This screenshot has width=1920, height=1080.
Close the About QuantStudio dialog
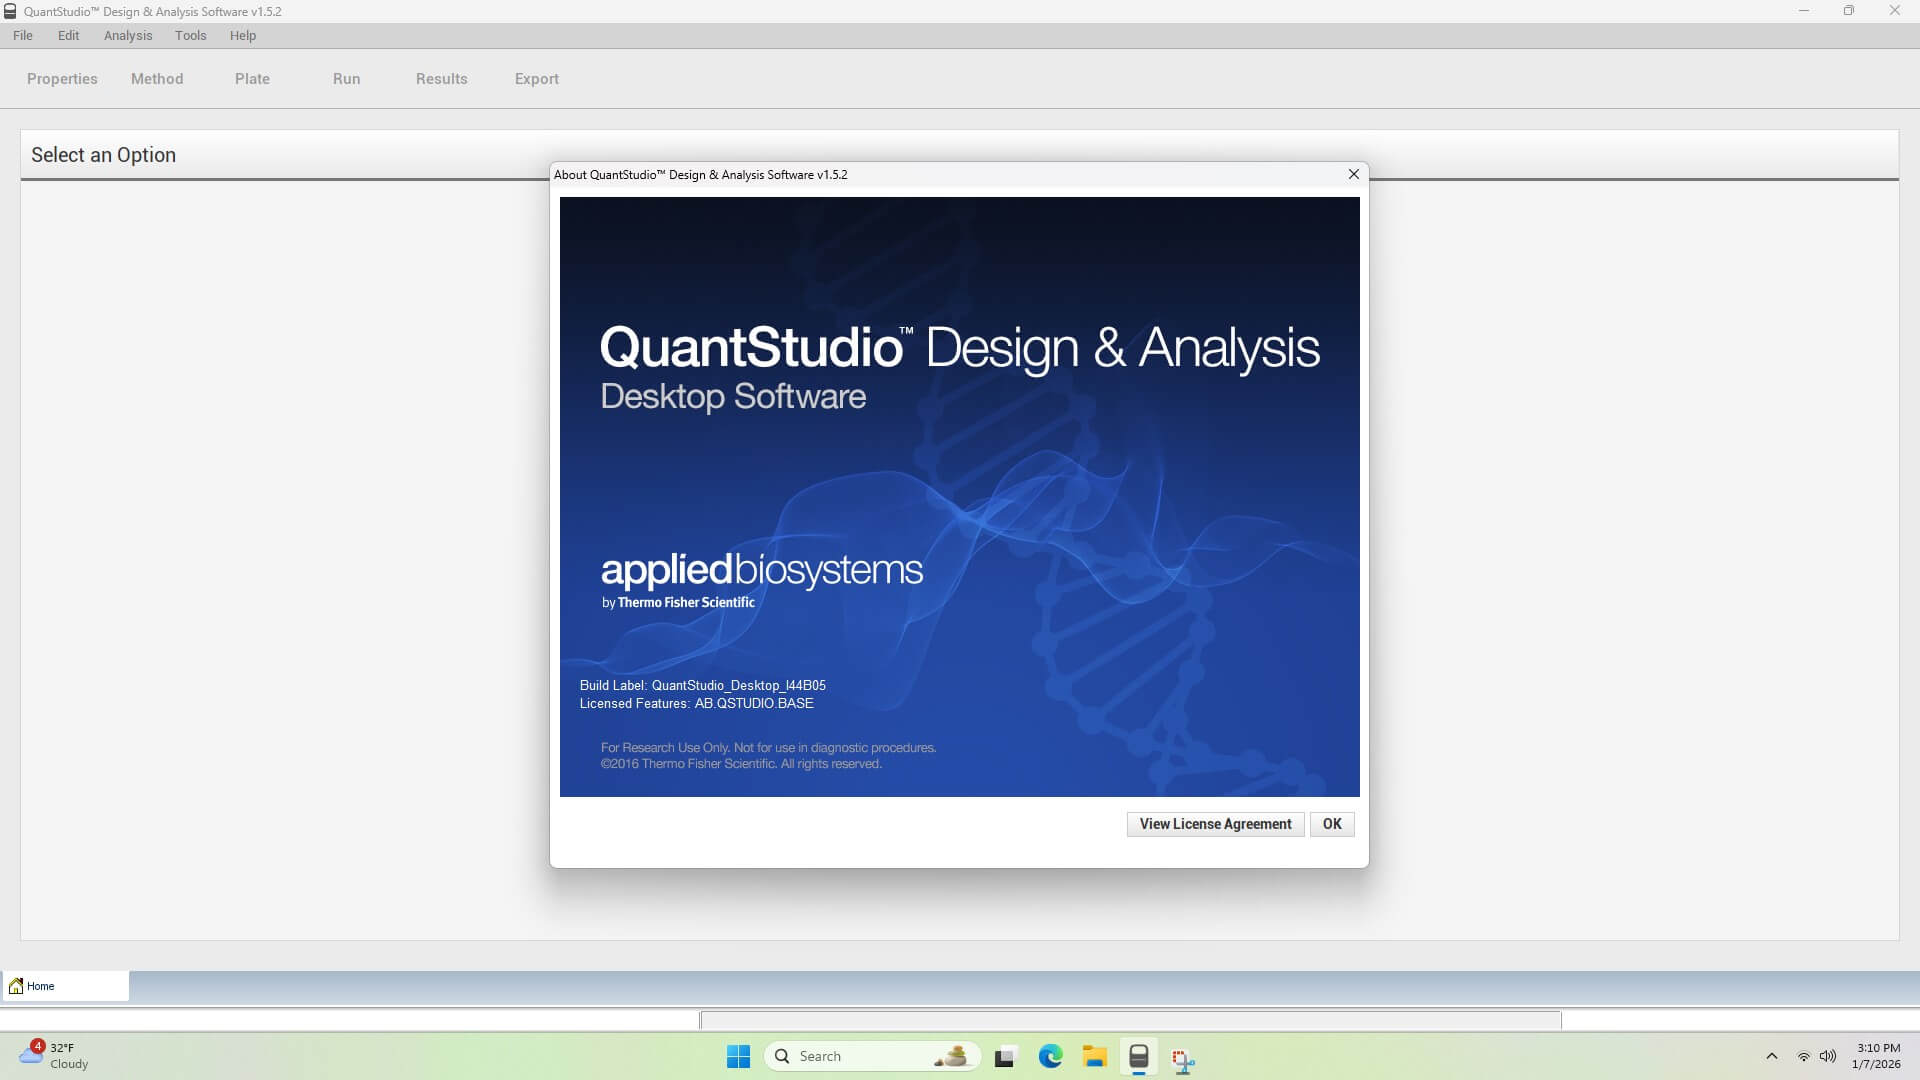pyautogui.click(x=1354, y=174)
